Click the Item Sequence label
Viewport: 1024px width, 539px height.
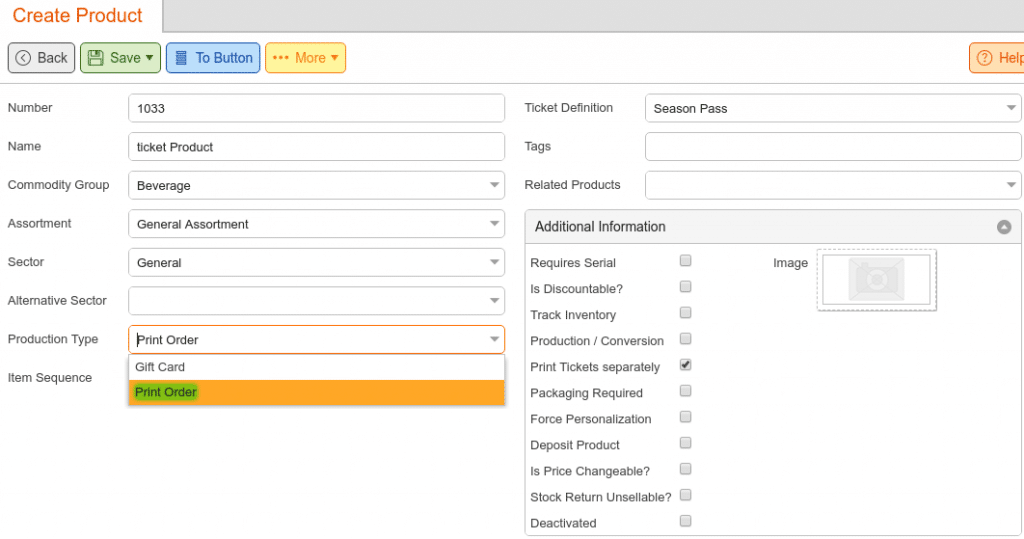pos(50,378)
